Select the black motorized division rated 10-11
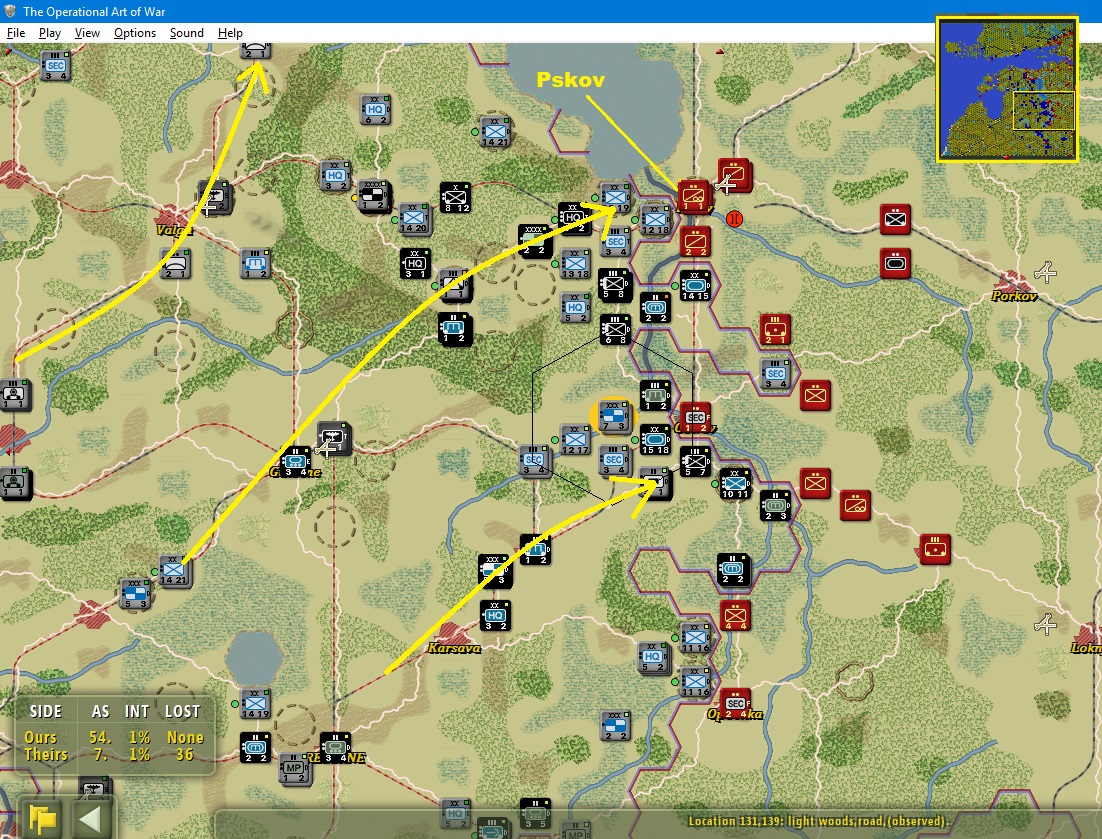 tap(735, 484)
